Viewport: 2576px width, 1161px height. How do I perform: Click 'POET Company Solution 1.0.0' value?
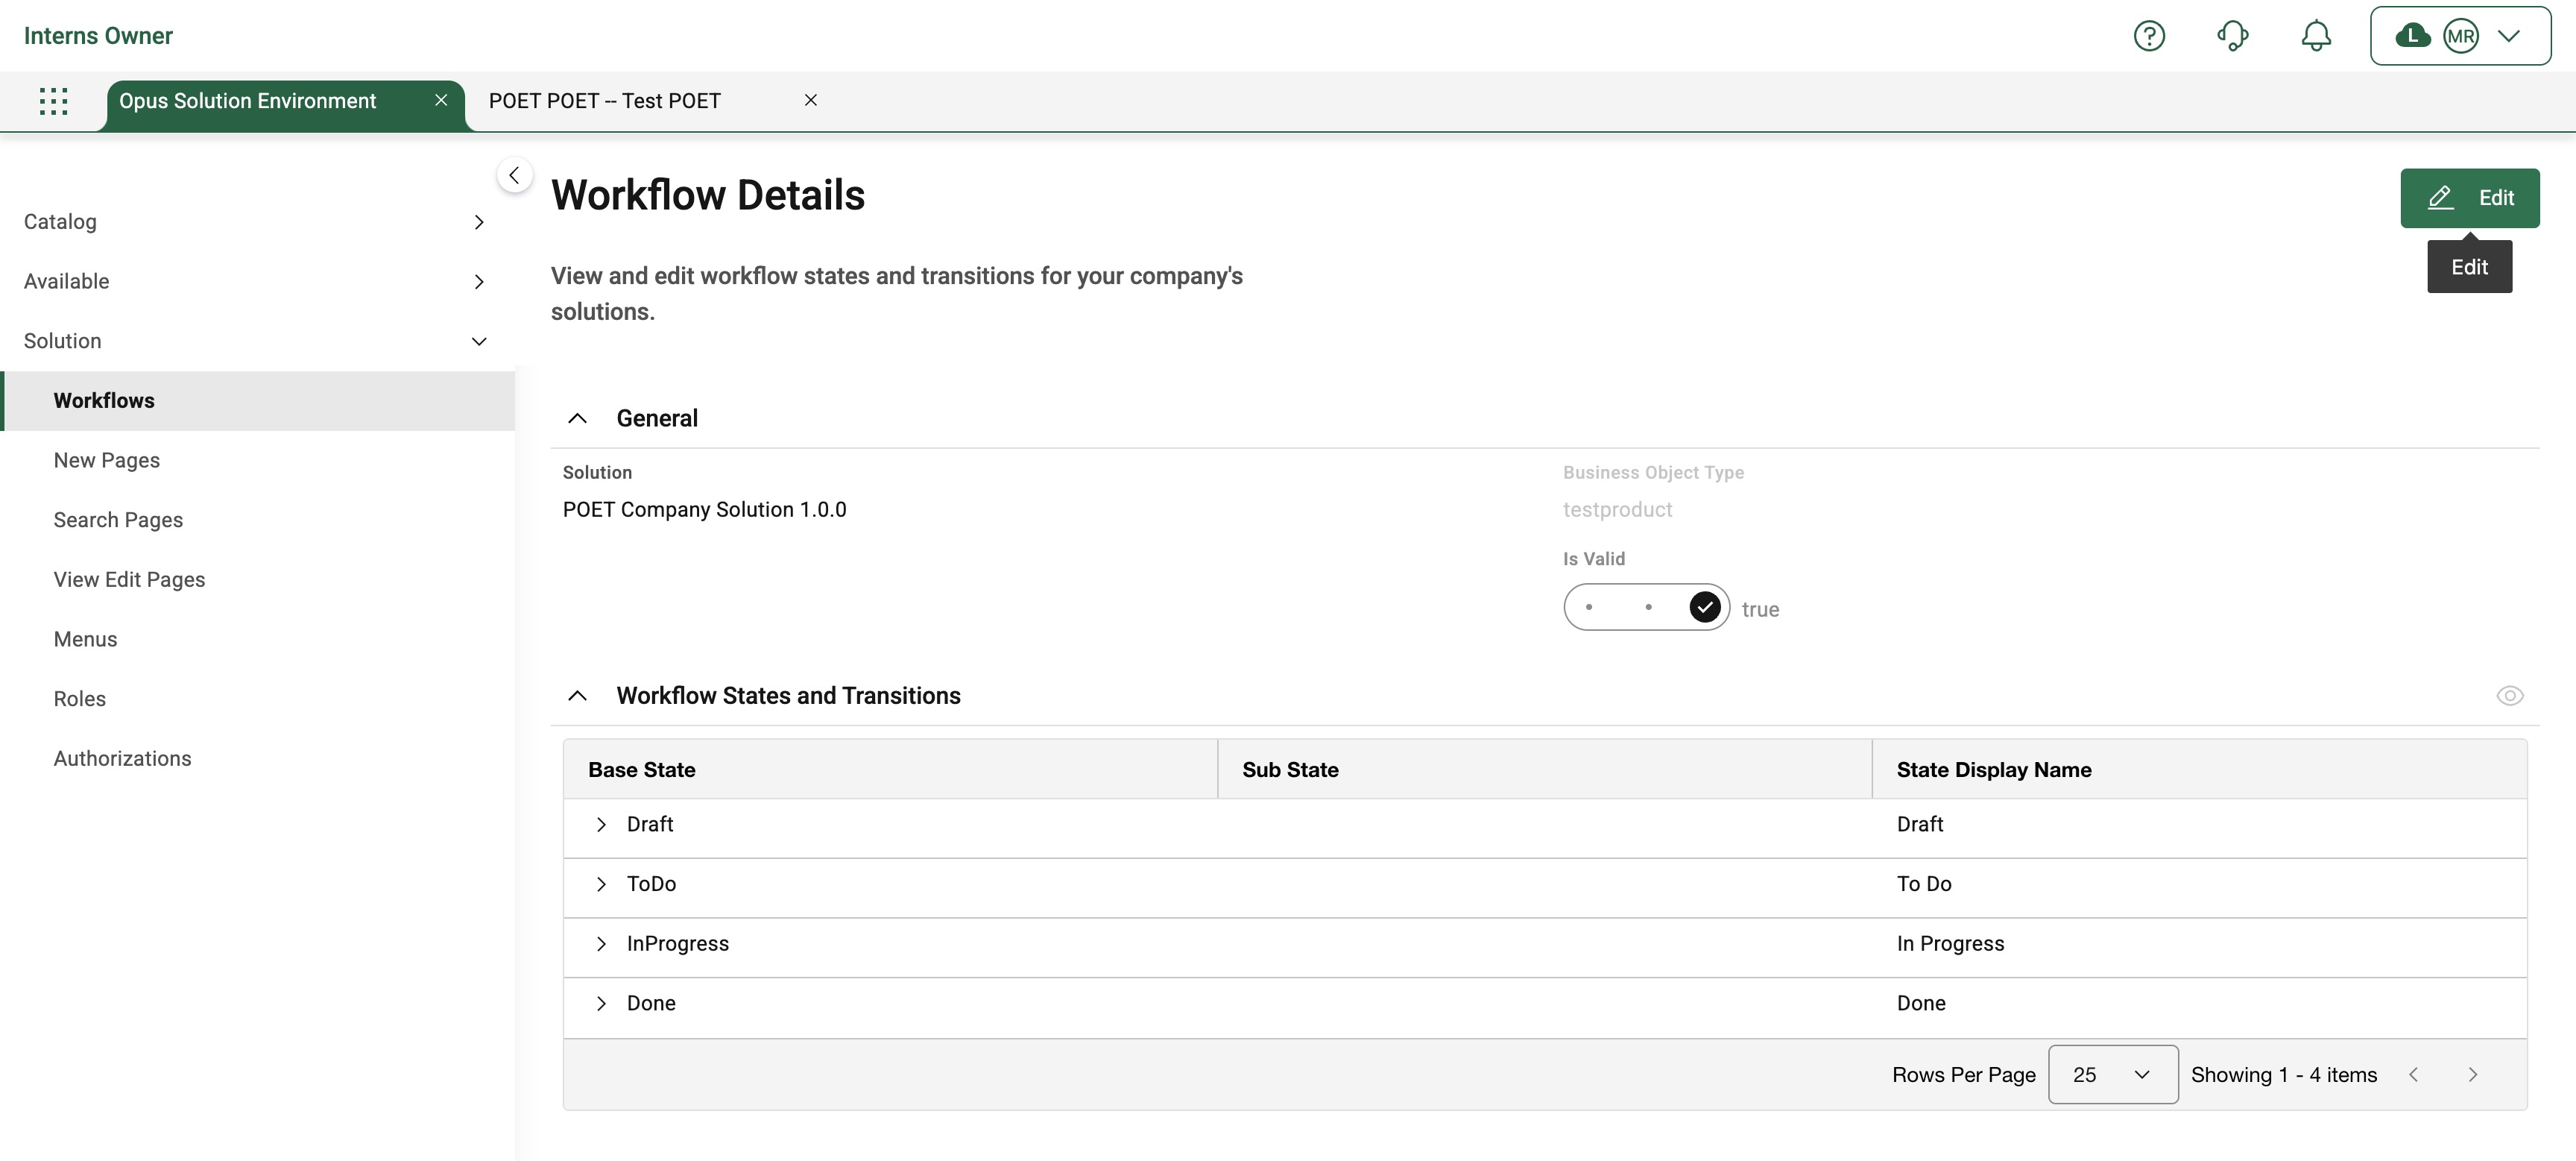(x=704, y=509)
